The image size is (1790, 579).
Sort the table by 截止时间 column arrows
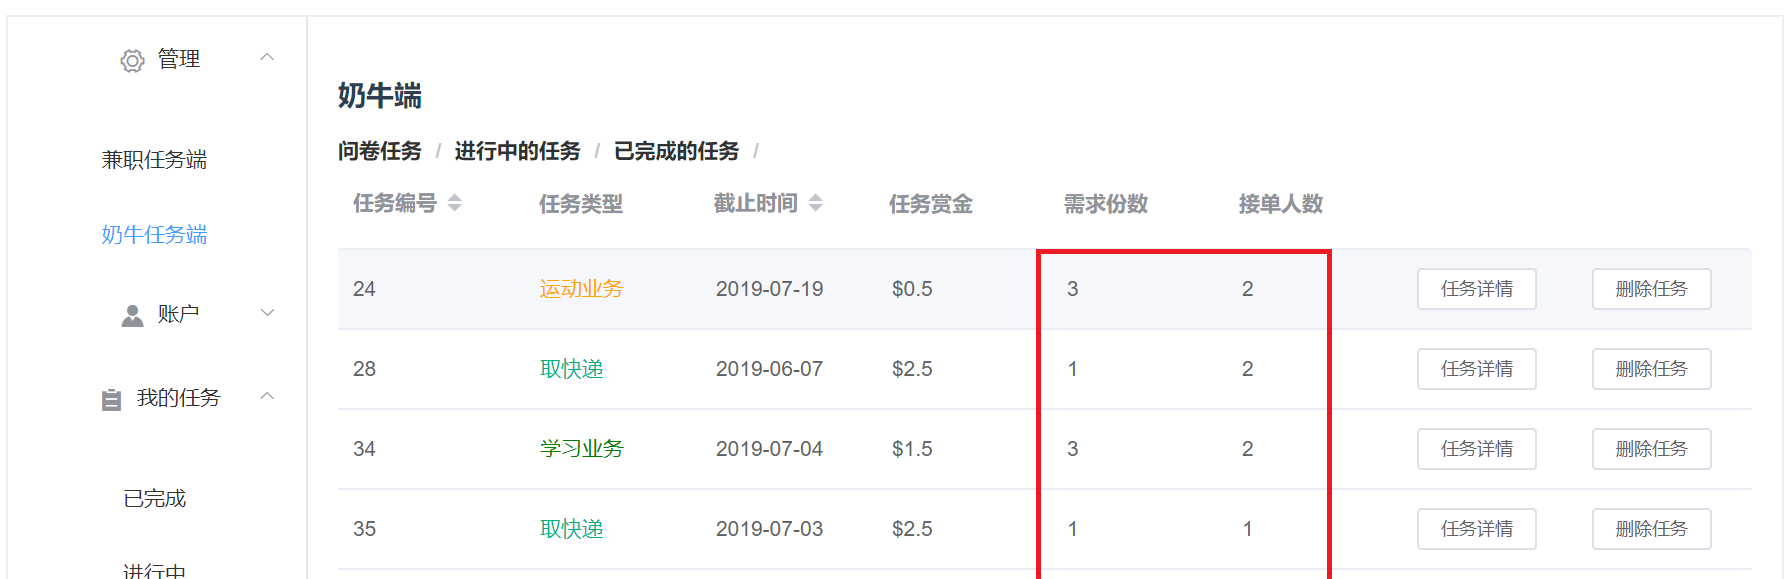coord(816,203)
